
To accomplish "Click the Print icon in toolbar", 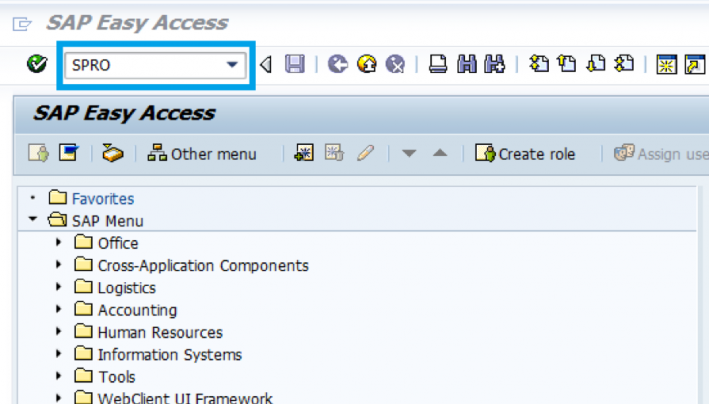I will (x=437, y=65).
